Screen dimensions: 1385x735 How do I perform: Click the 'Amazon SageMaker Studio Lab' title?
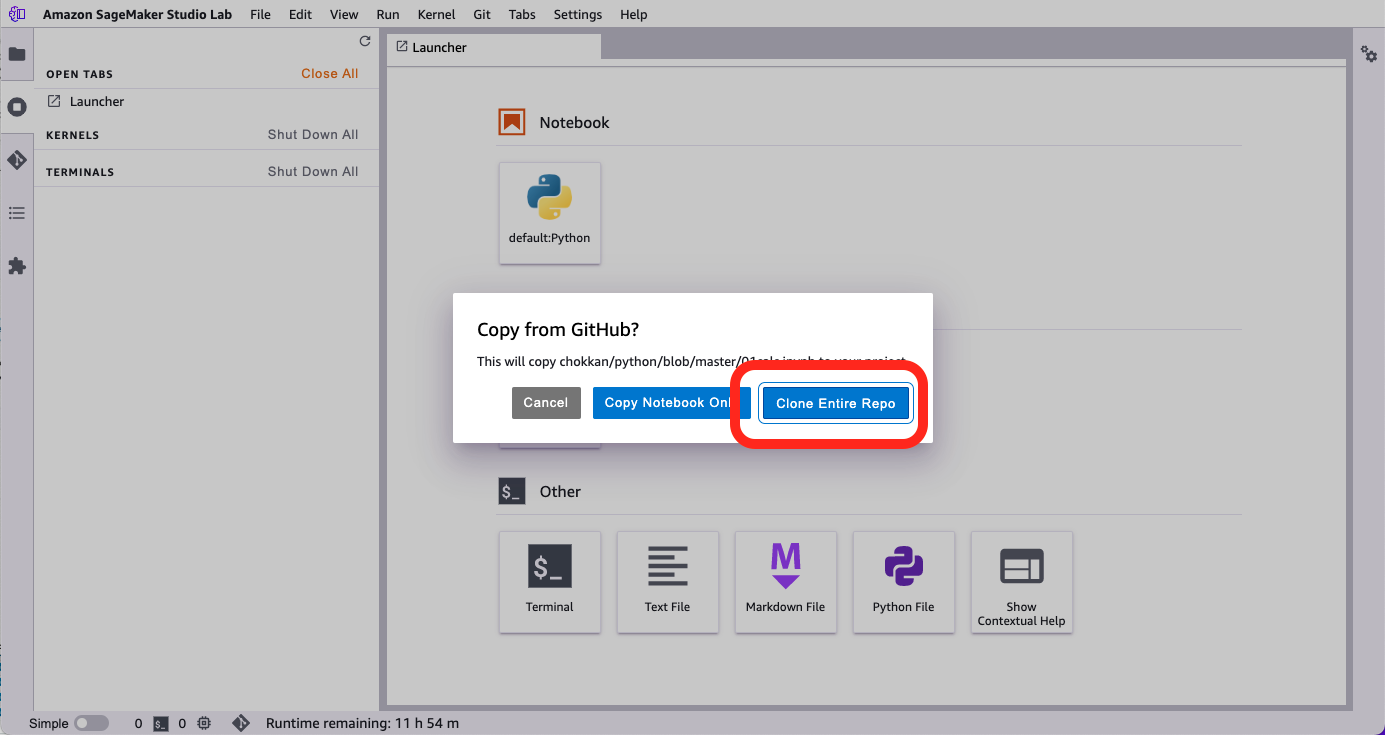136,14
